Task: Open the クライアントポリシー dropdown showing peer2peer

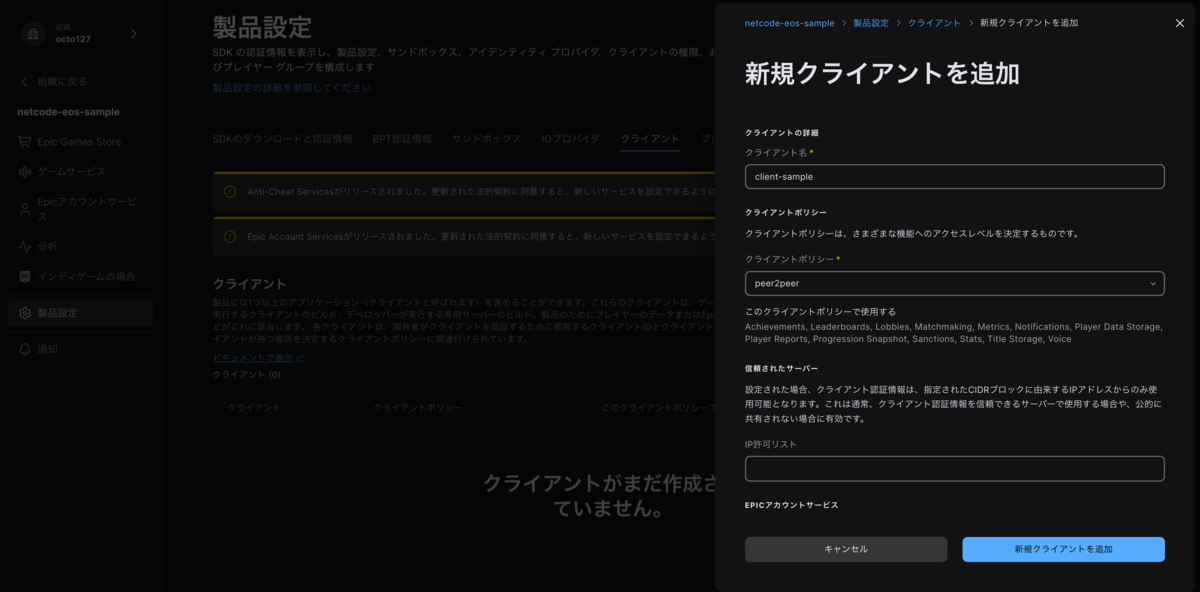Action: 953,283
